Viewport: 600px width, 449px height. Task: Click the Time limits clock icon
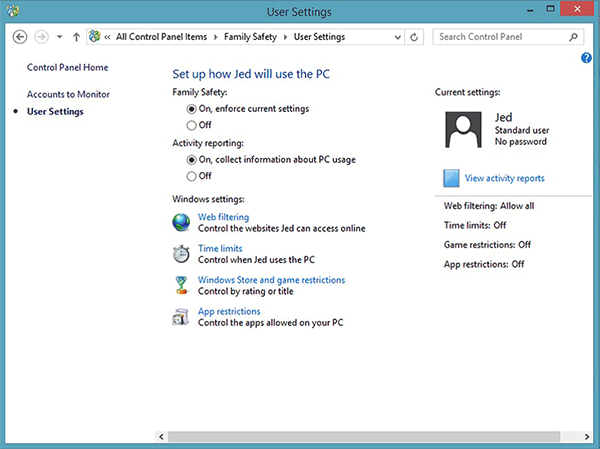181,254
